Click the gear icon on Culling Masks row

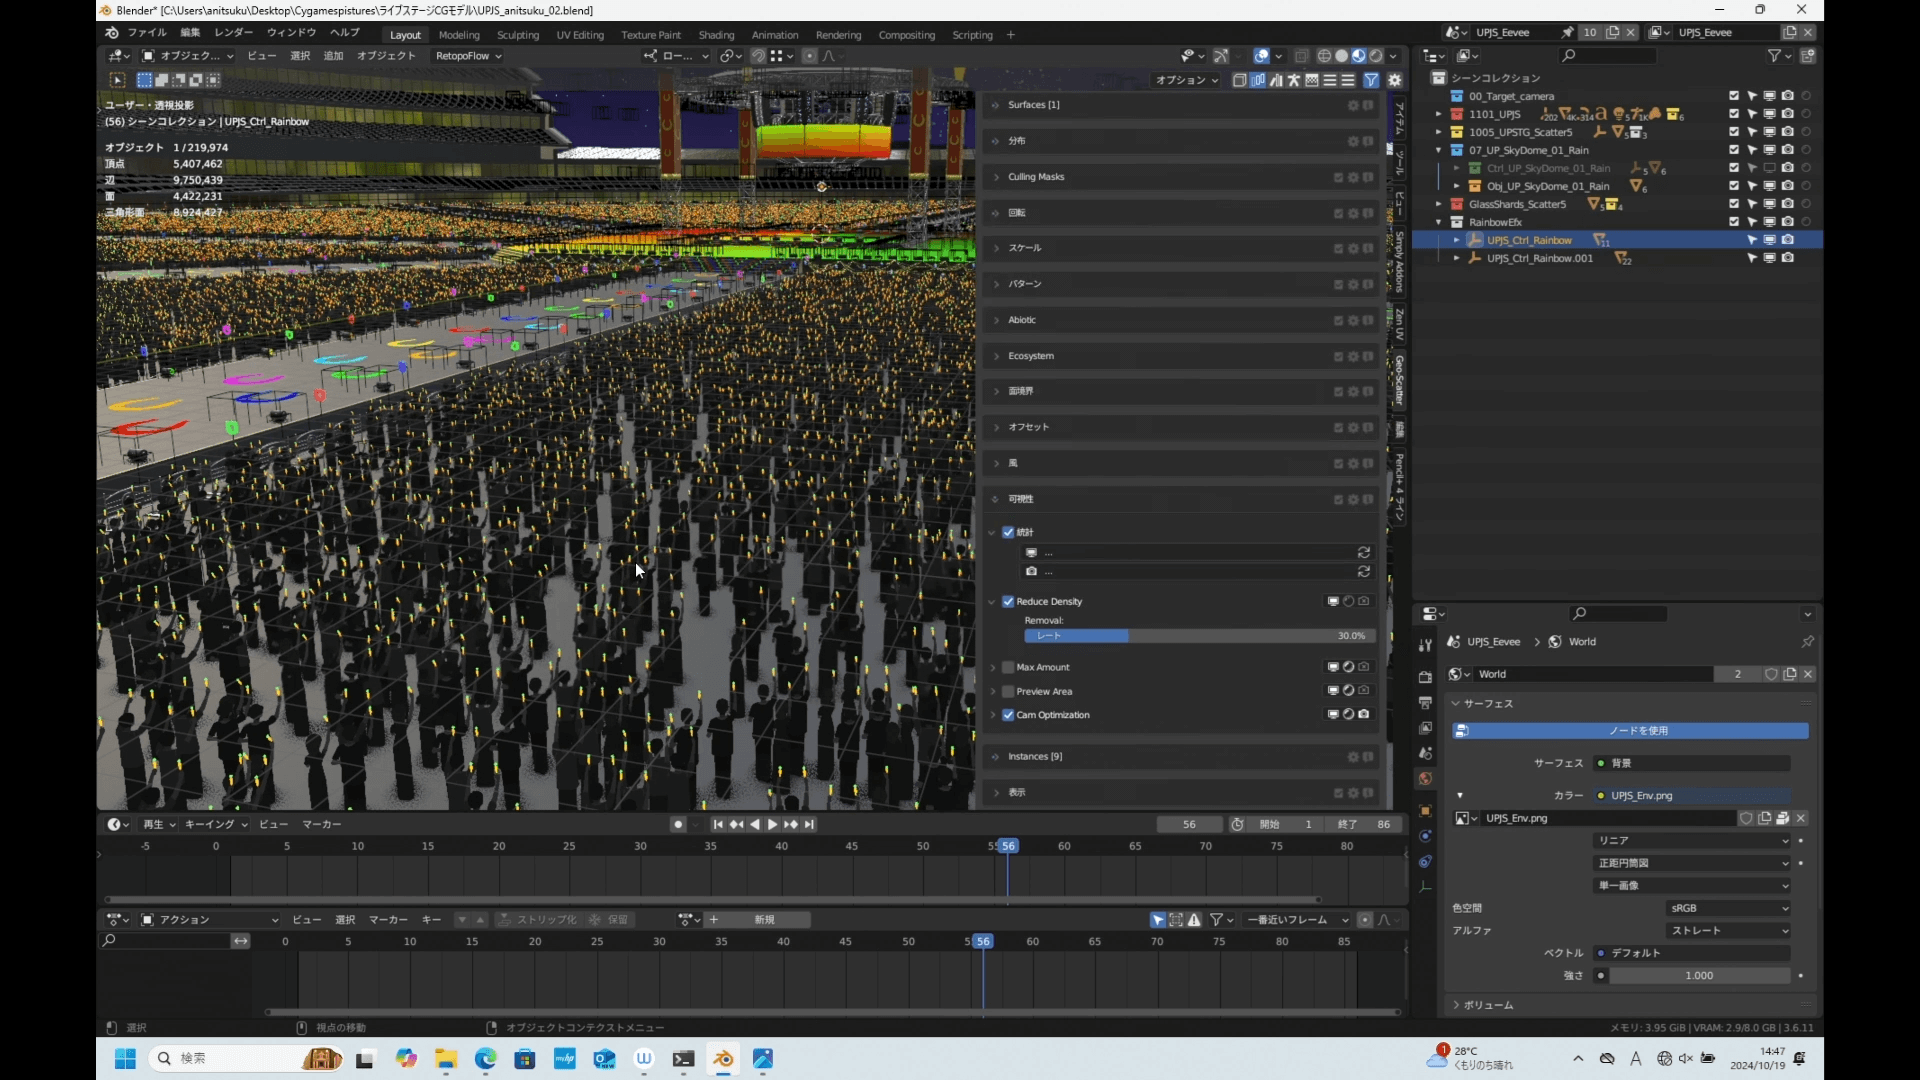(1353, 177)
